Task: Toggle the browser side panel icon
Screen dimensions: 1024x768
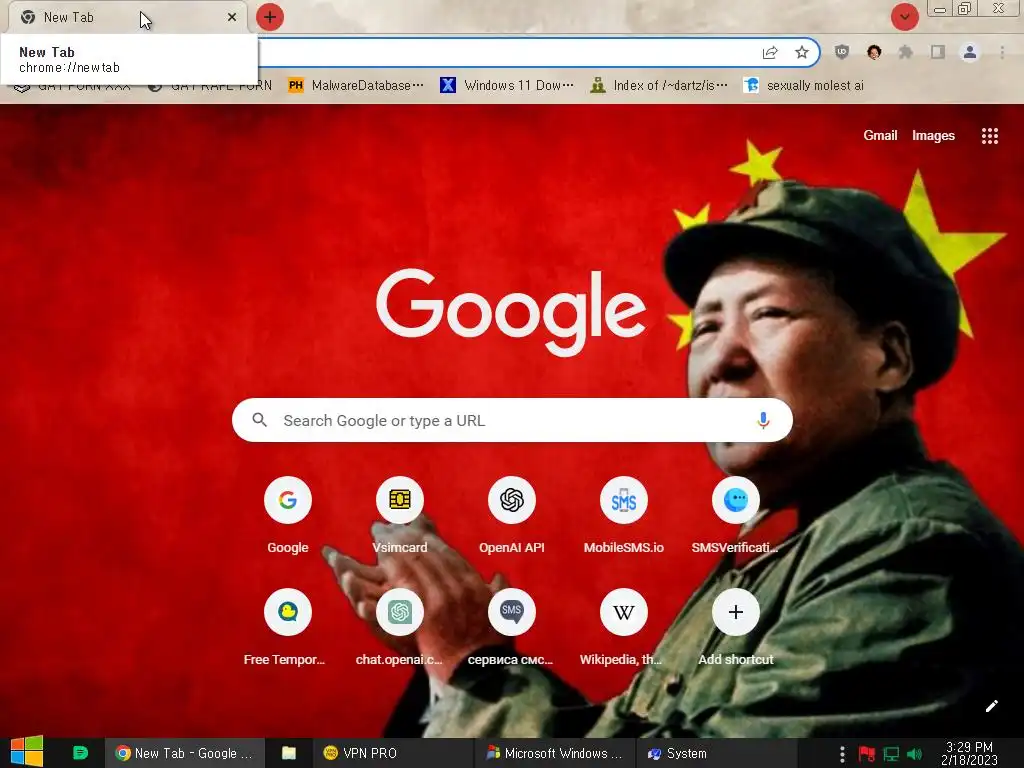Action: pyautogui.click(x=938, y=53)
